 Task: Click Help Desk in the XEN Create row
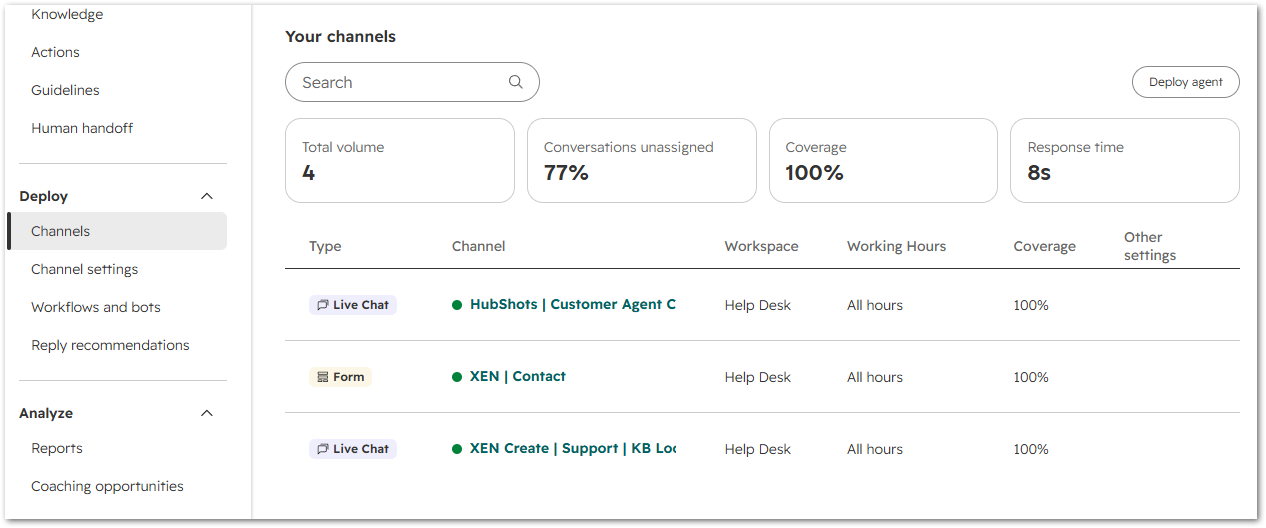click(758, 449)
